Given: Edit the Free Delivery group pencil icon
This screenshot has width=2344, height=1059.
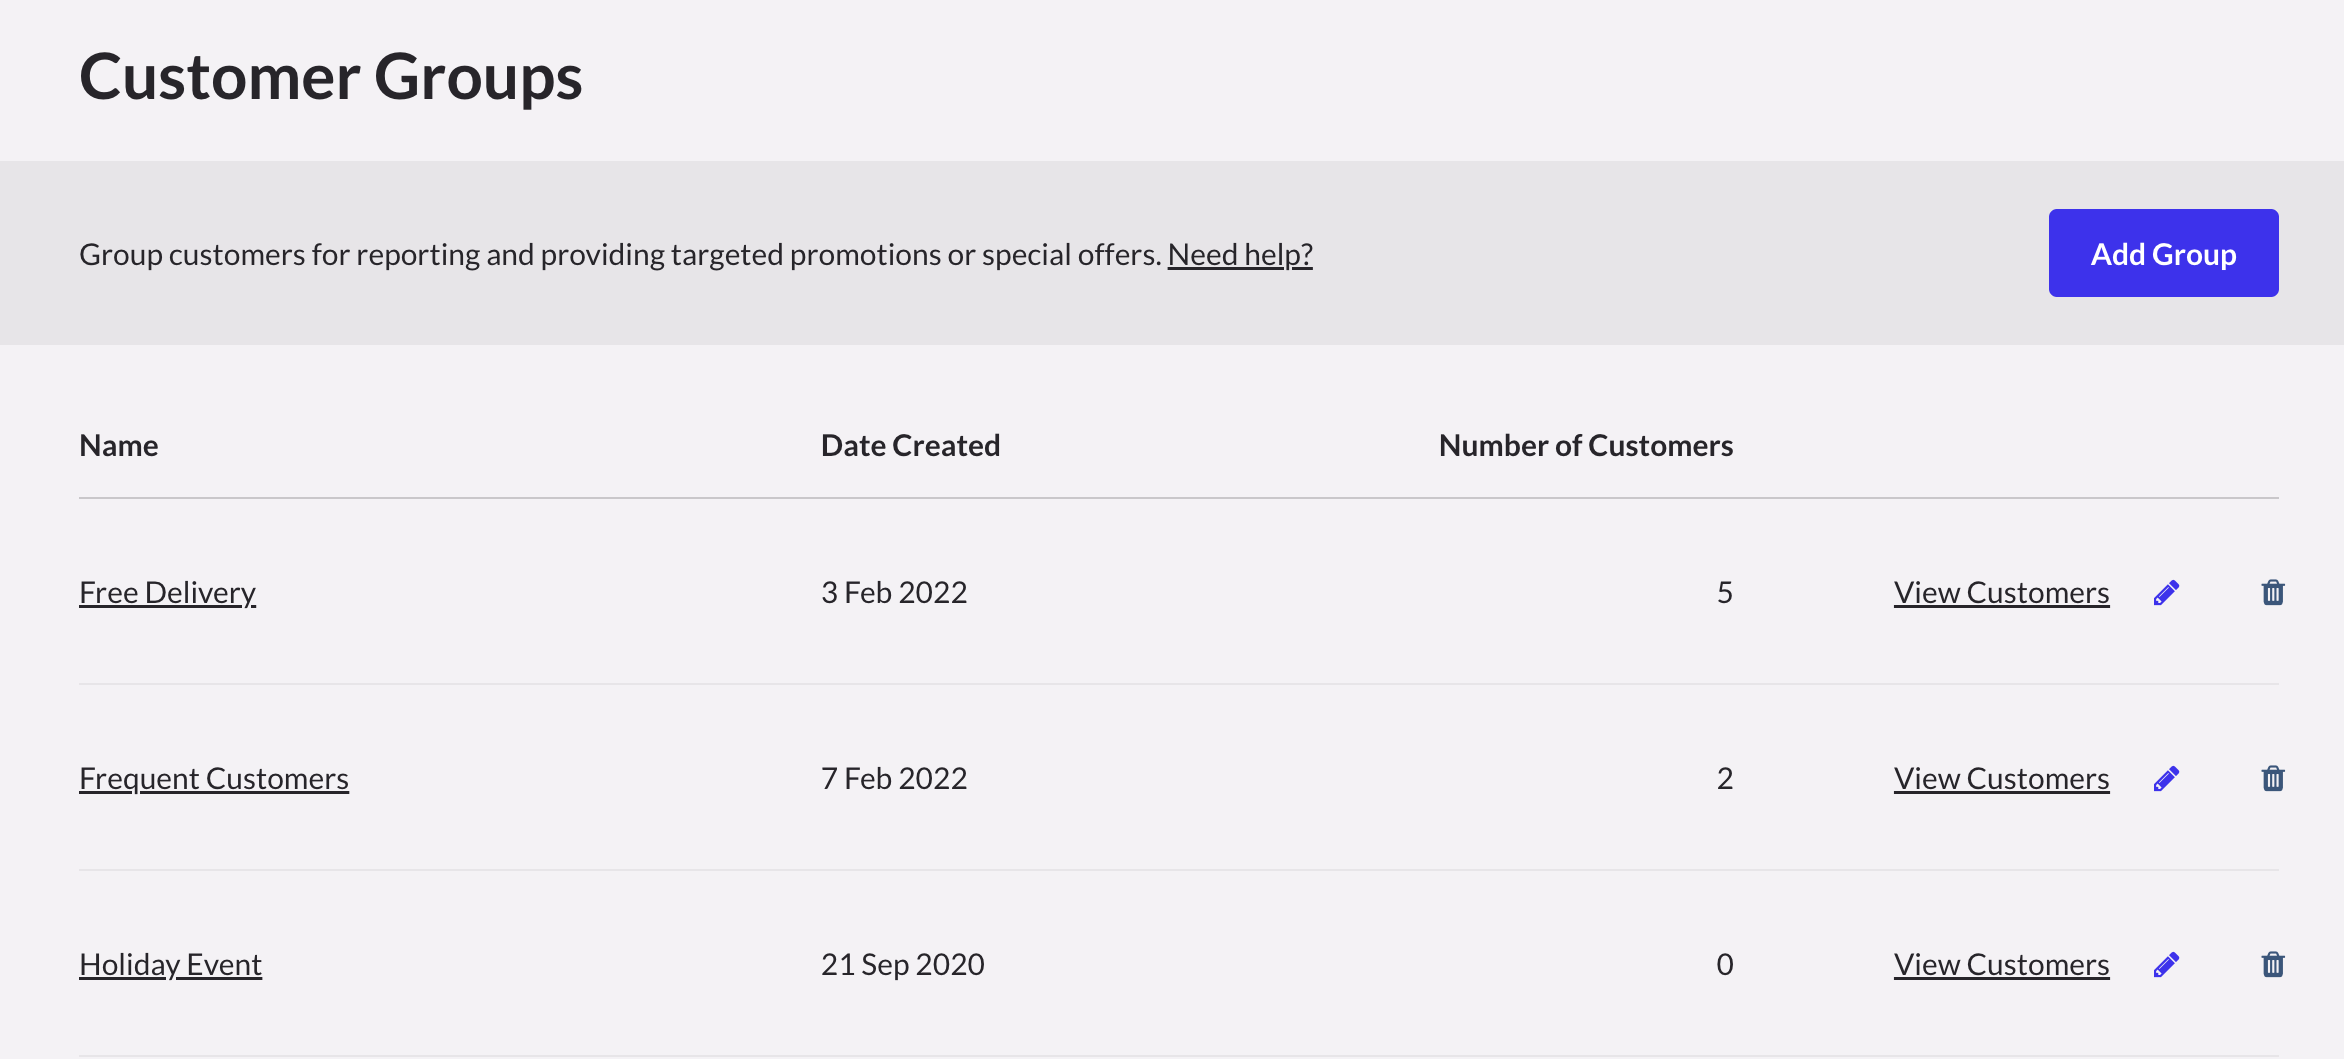Looking at the screenshot, I should (2166, 593).
